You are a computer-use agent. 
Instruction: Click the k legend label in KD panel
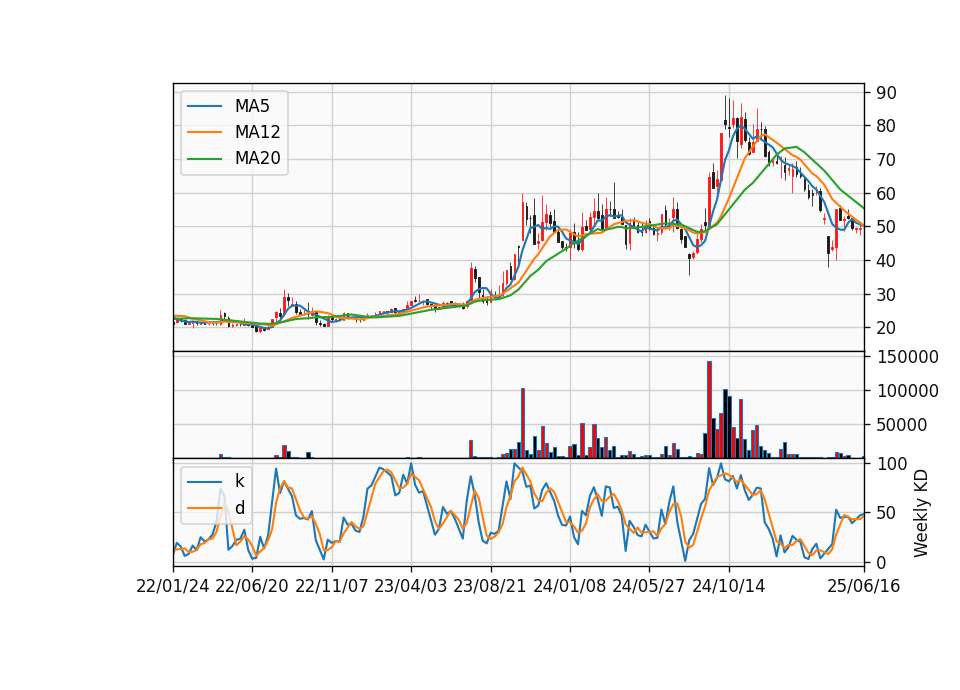tap(239, 481)
